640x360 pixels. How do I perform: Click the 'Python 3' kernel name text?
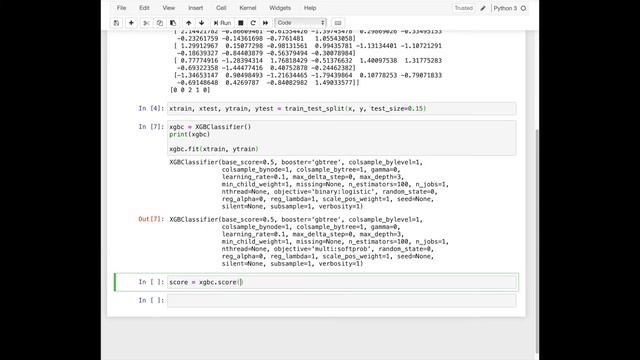505,8
